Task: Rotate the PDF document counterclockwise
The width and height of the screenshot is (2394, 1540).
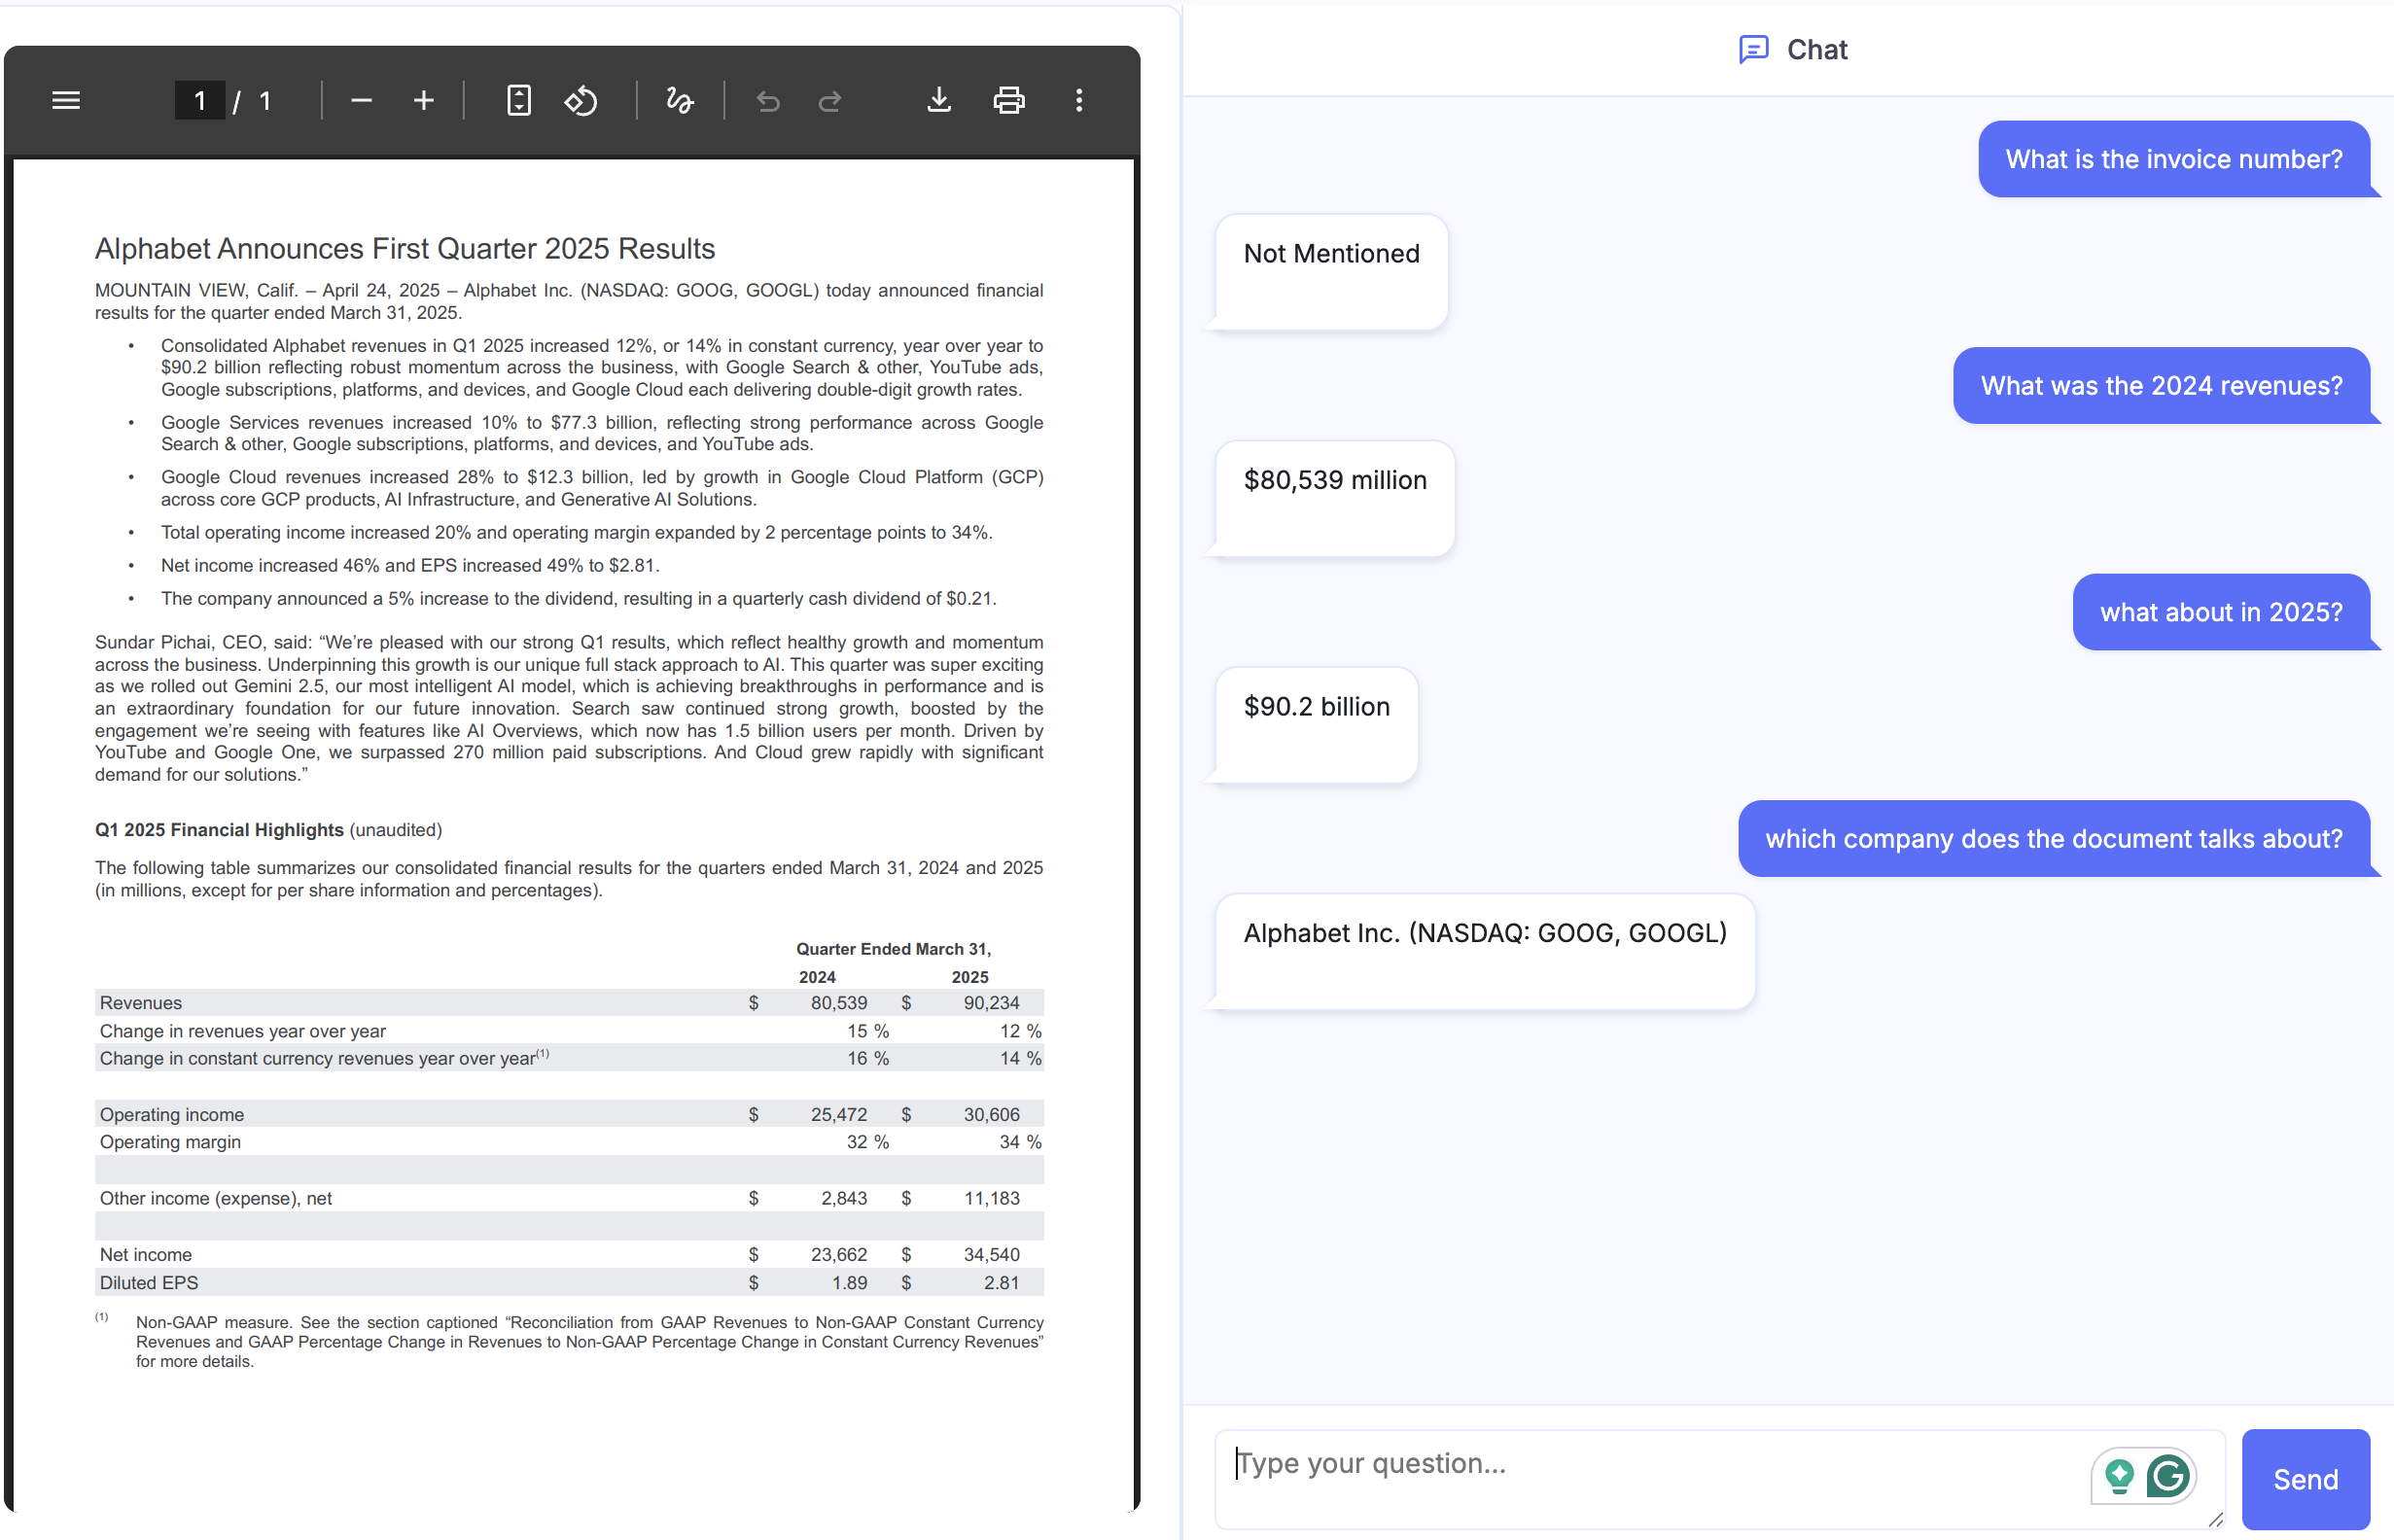Action: point(581,100)
